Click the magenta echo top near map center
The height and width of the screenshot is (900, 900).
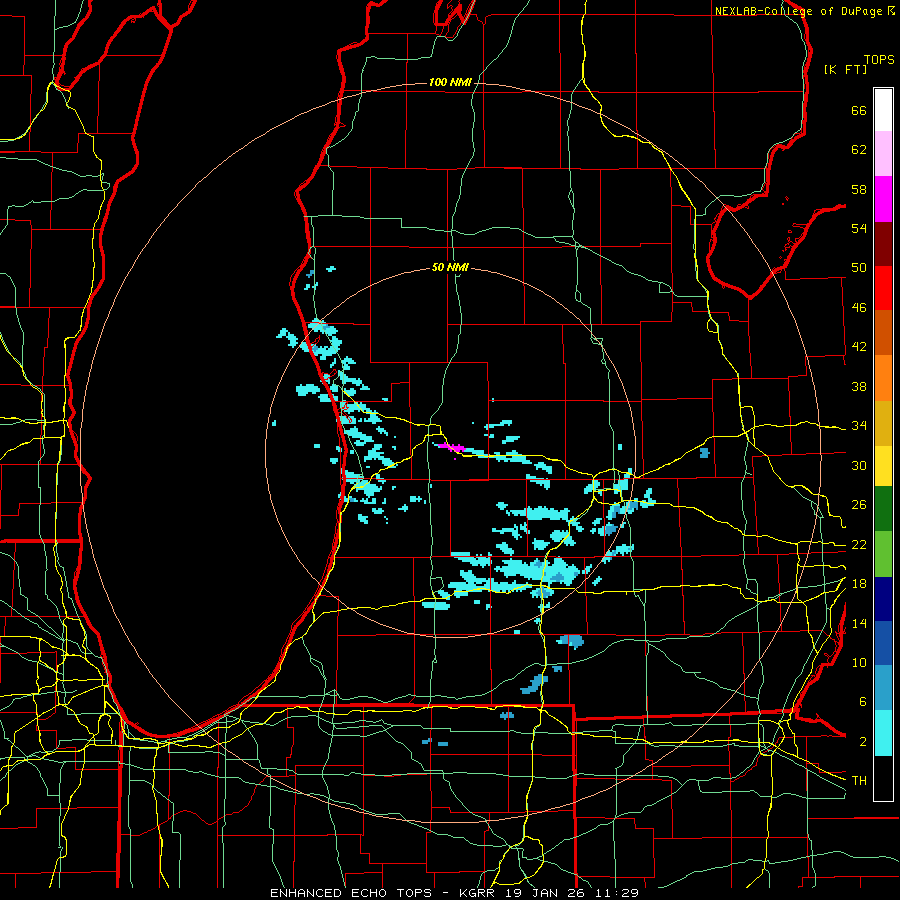[451, 447]
